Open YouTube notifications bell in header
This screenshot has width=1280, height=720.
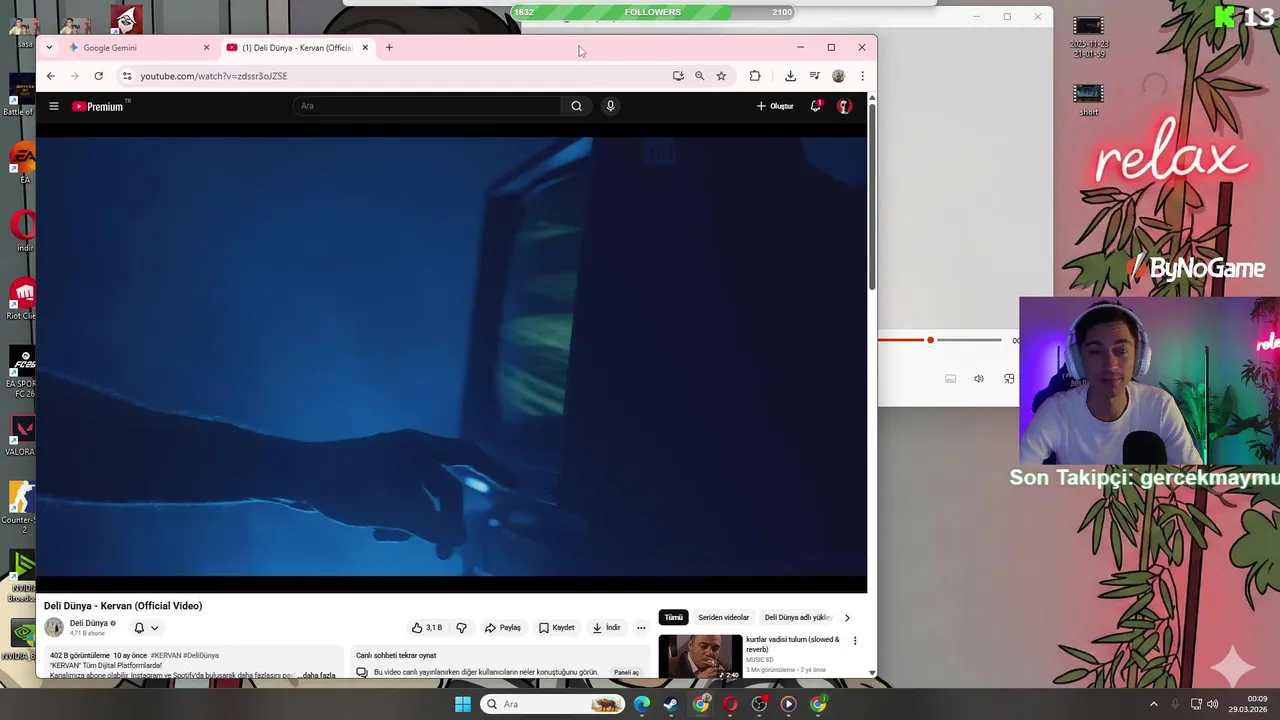[x=816, y=106]
